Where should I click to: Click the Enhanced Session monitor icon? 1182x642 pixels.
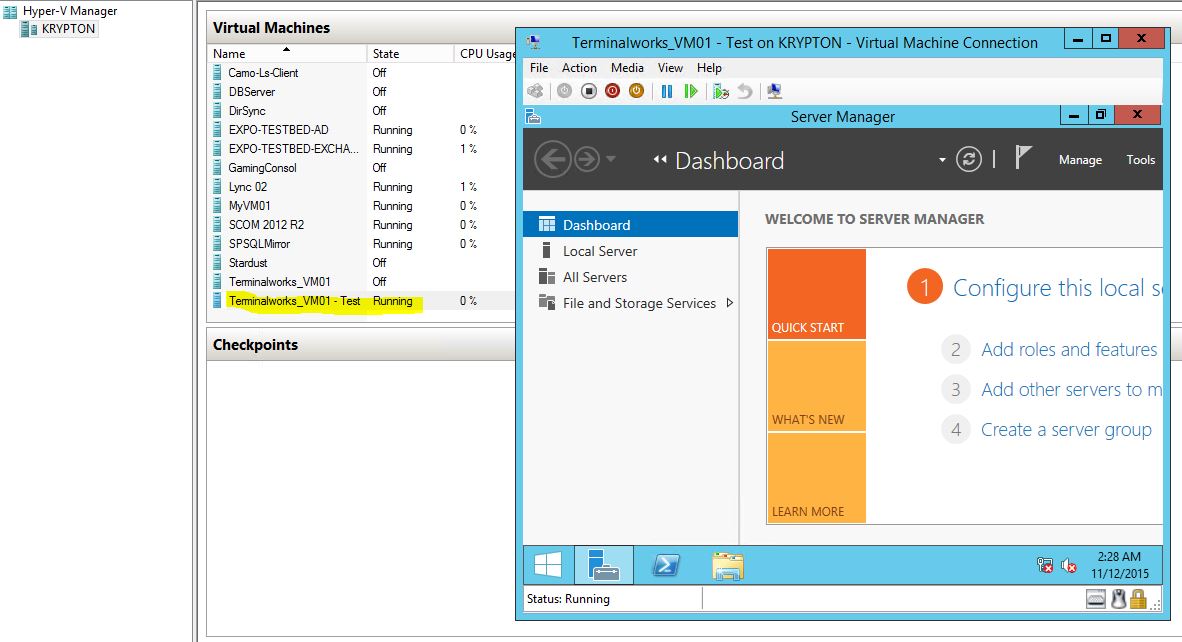click(x=774, y=91)
